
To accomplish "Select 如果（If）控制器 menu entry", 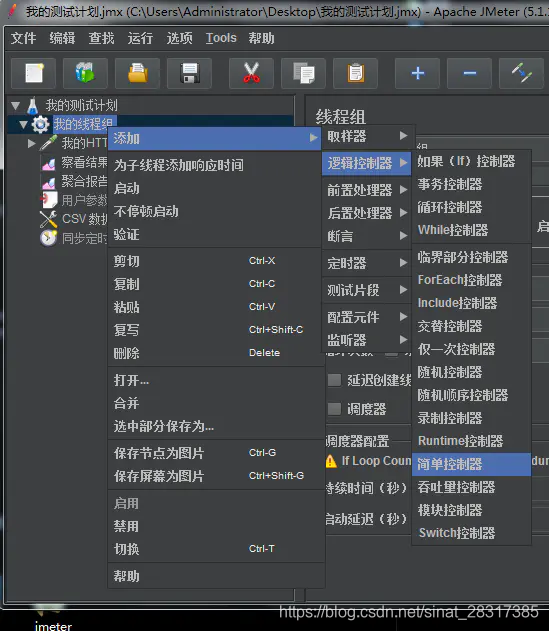I will [x=472, y=161].
